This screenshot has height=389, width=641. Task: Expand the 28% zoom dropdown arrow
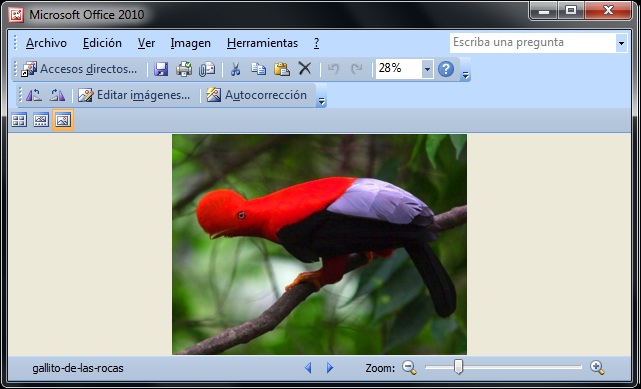coord(427,69)
